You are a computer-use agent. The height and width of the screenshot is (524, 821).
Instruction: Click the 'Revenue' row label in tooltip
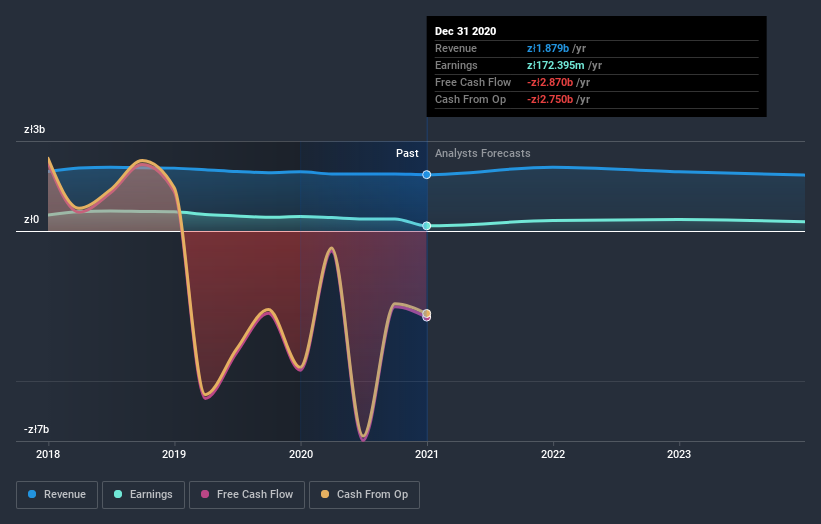click(x=456, y=48)
